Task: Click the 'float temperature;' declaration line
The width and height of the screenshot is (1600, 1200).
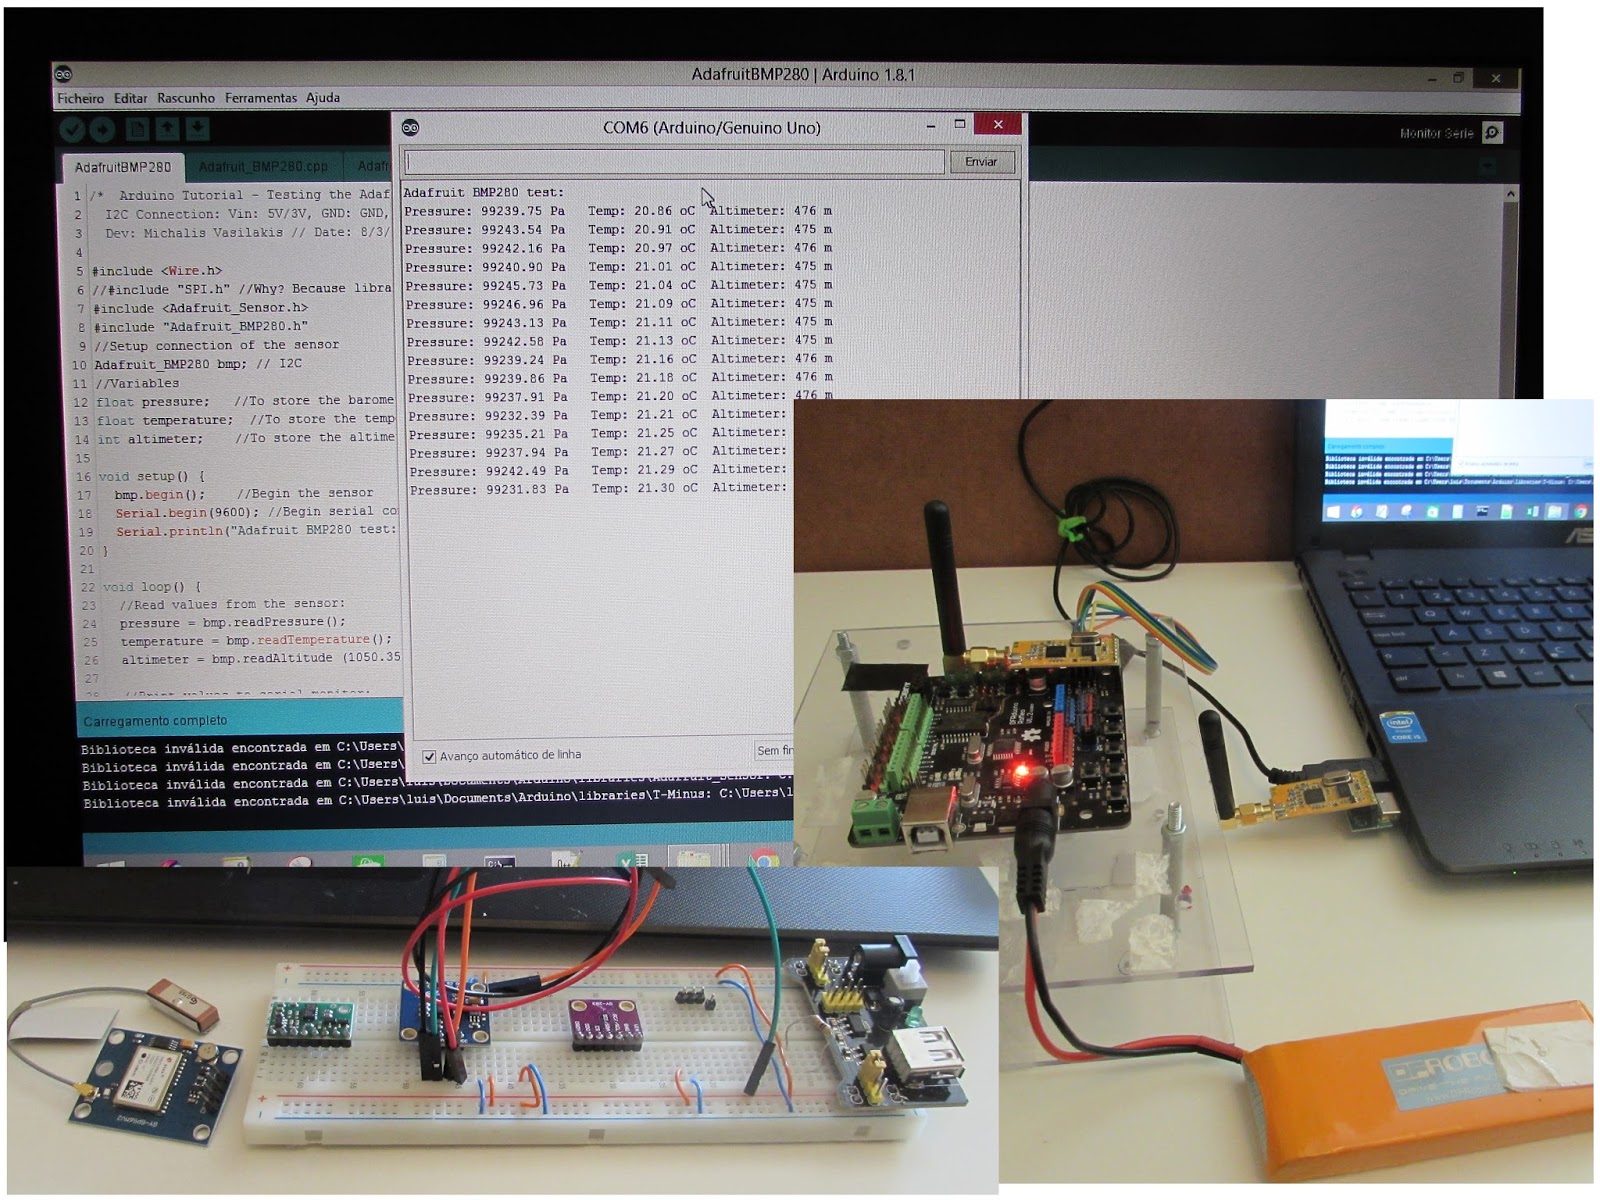Action: (165, 420)
